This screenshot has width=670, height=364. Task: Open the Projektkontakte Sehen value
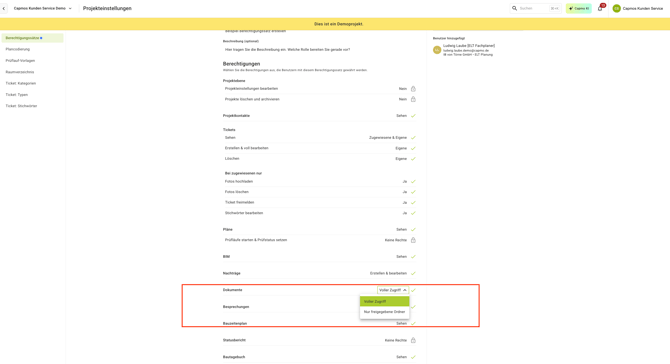click(401, 116)
